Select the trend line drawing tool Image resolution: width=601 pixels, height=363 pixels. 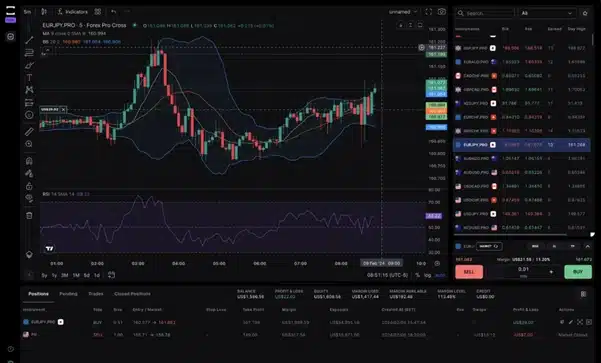29,40
